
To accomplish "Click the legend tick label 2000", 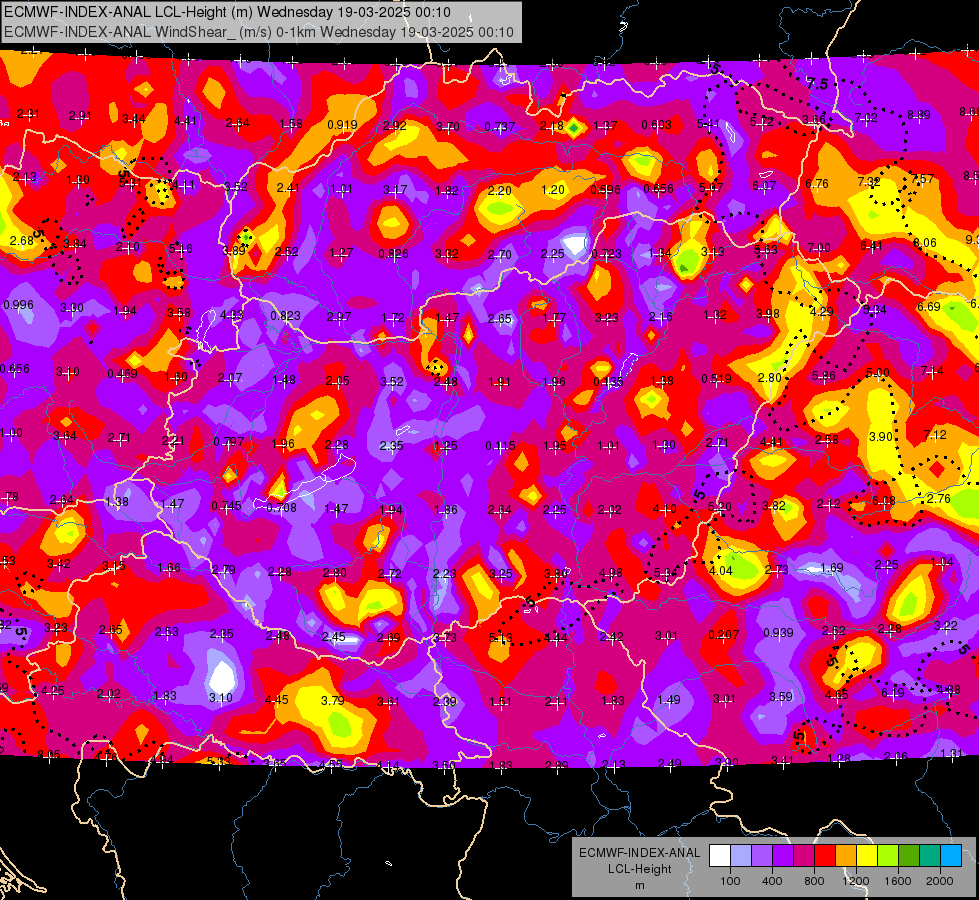I will (940, 881).
